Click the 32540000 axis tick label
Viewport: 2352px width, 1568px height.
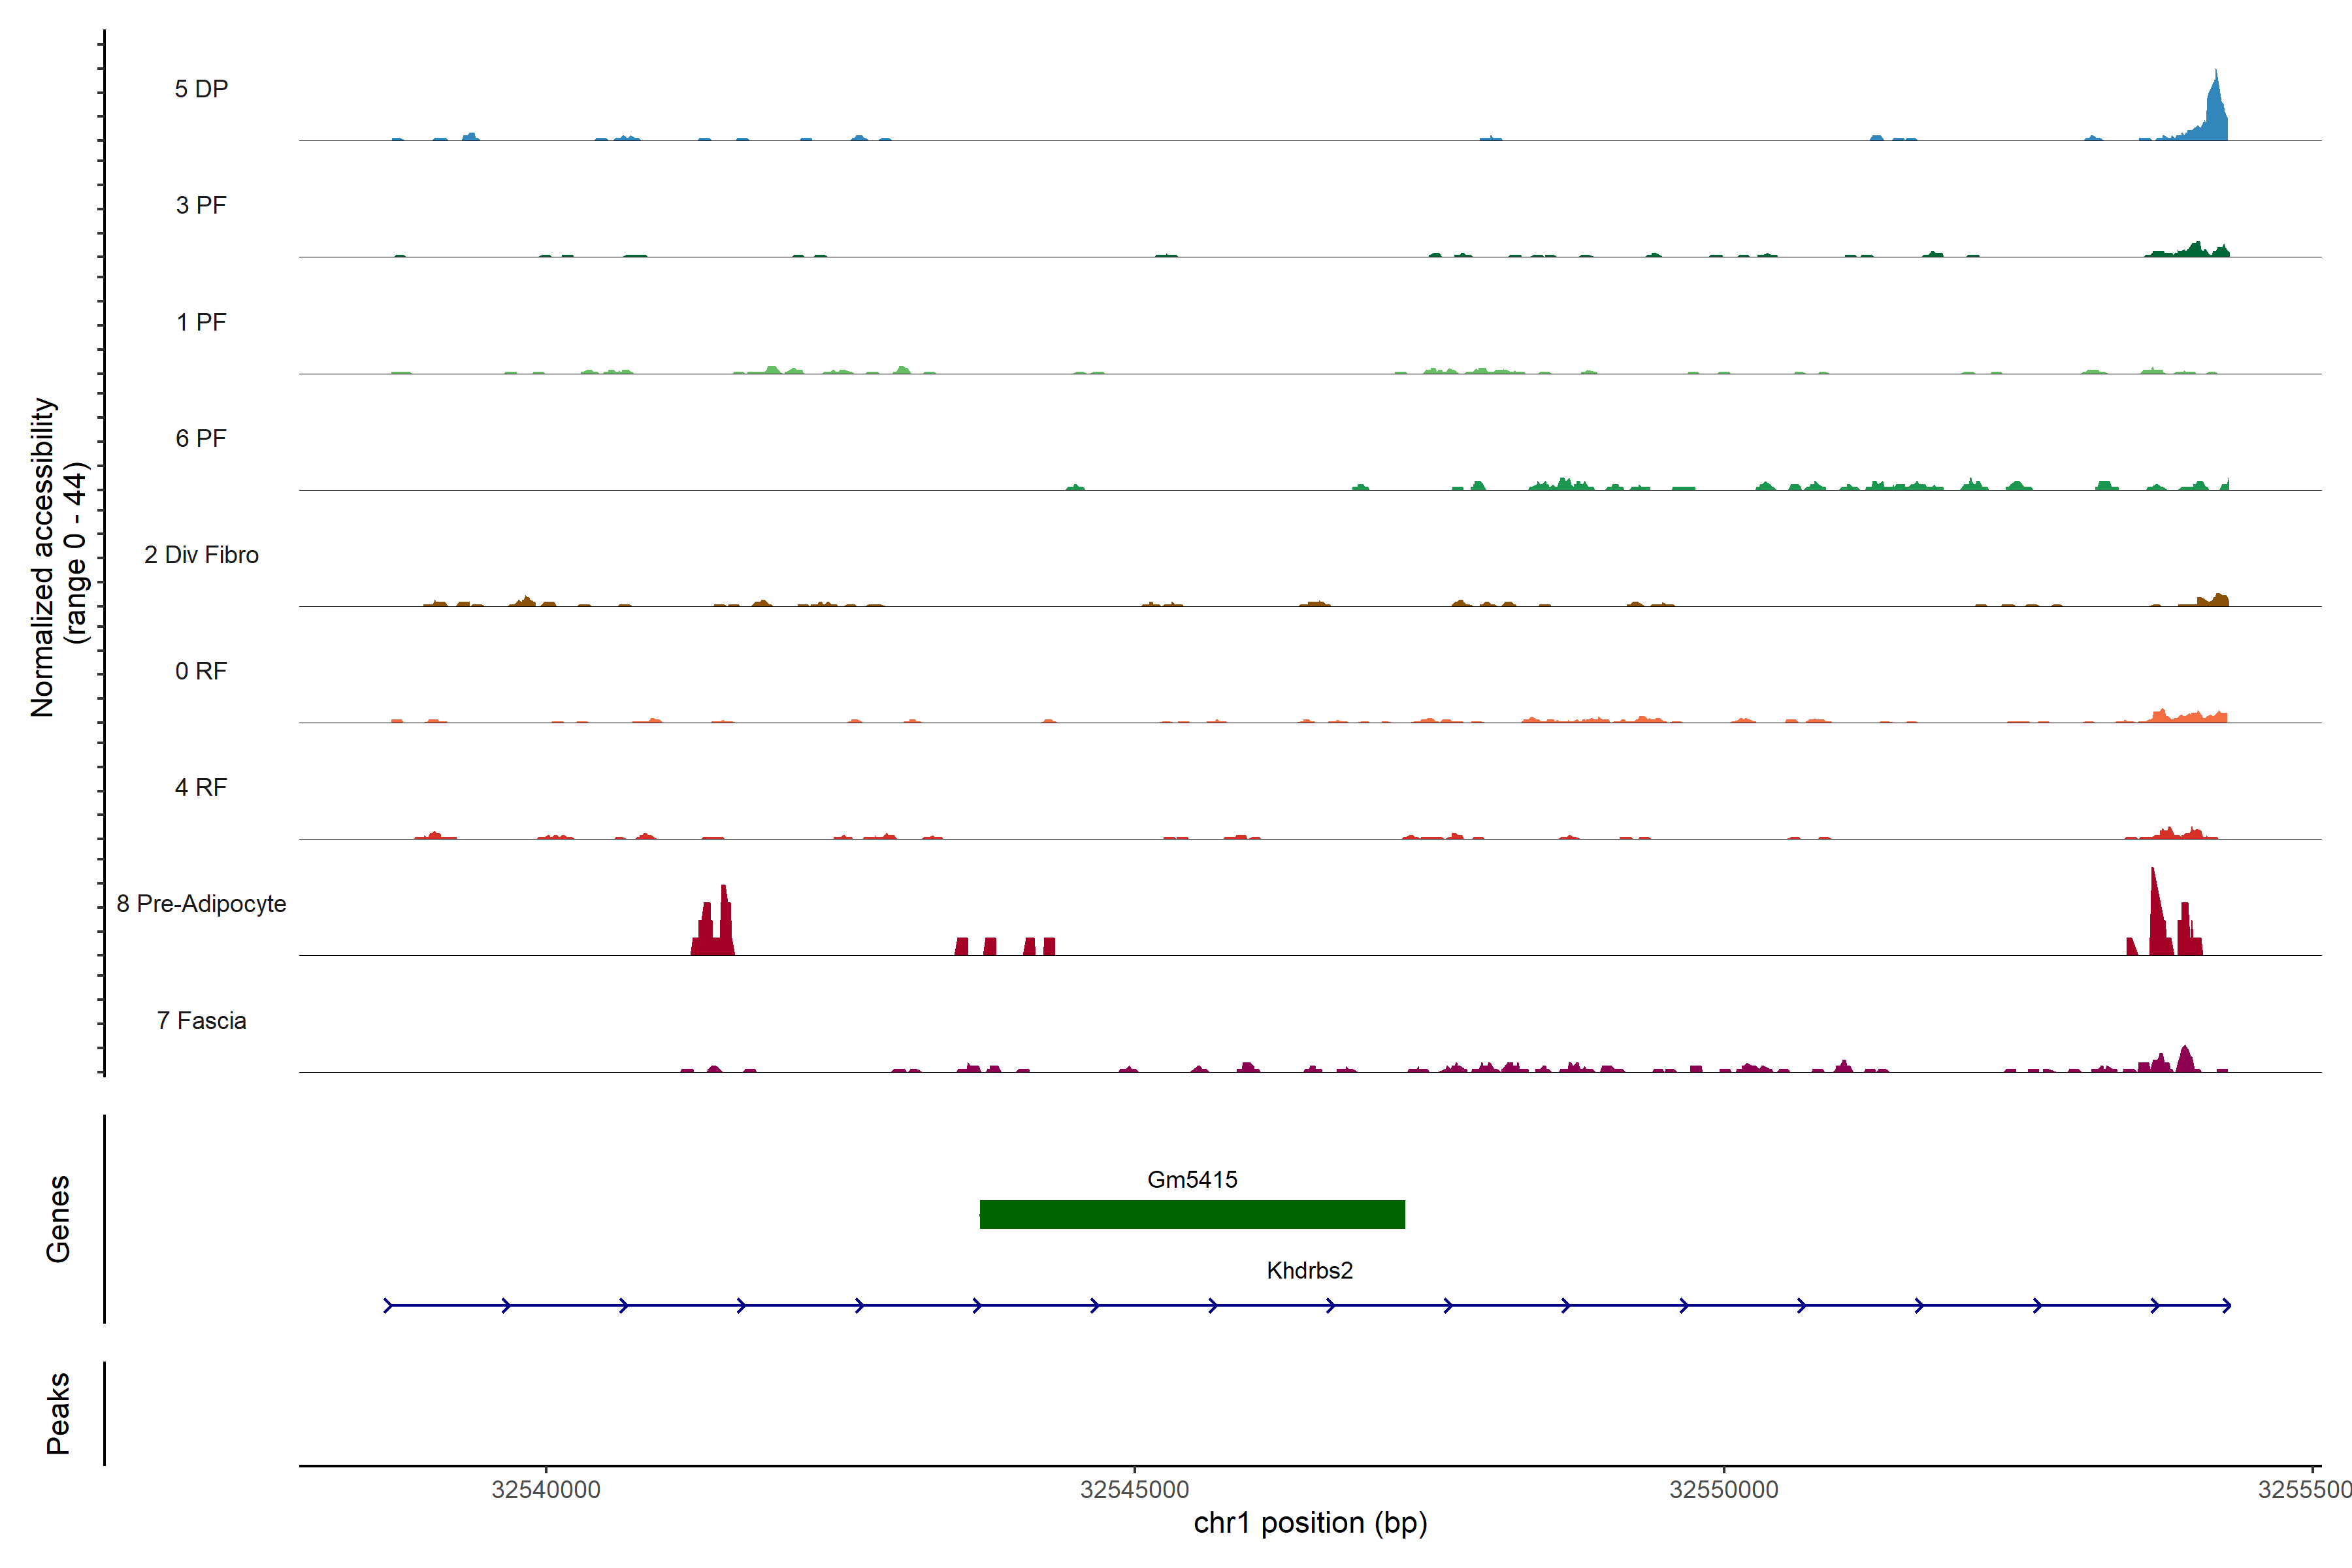click(546, 1489)
